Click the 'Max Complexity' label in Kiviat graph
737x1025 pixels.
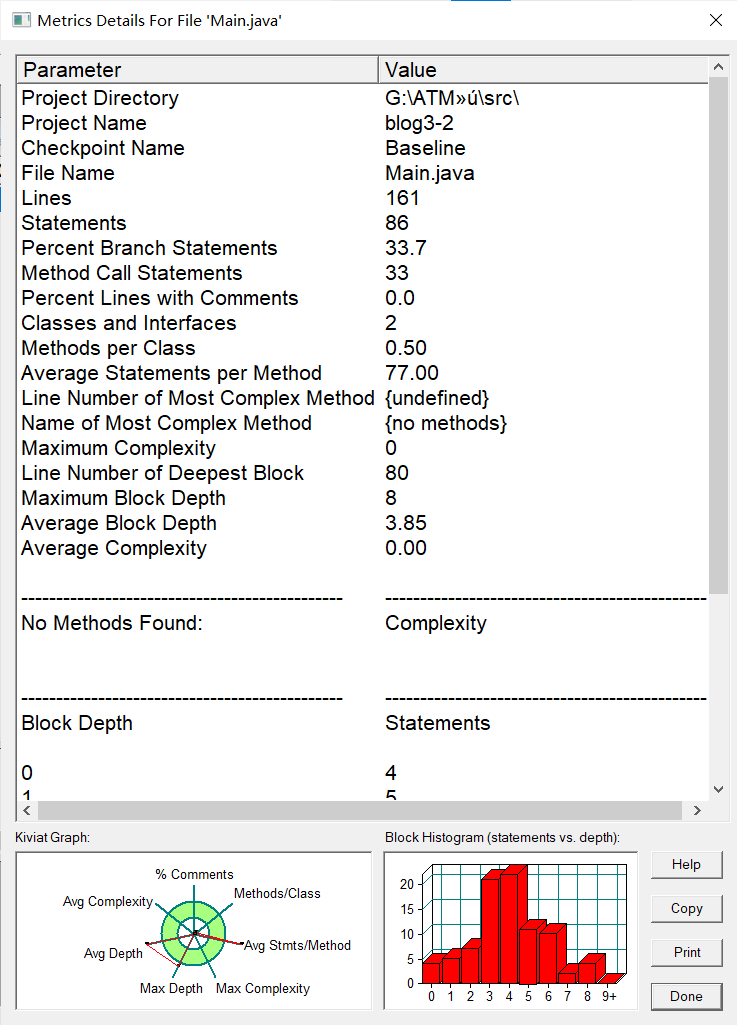pyautogui.click(x=263, y=988)
